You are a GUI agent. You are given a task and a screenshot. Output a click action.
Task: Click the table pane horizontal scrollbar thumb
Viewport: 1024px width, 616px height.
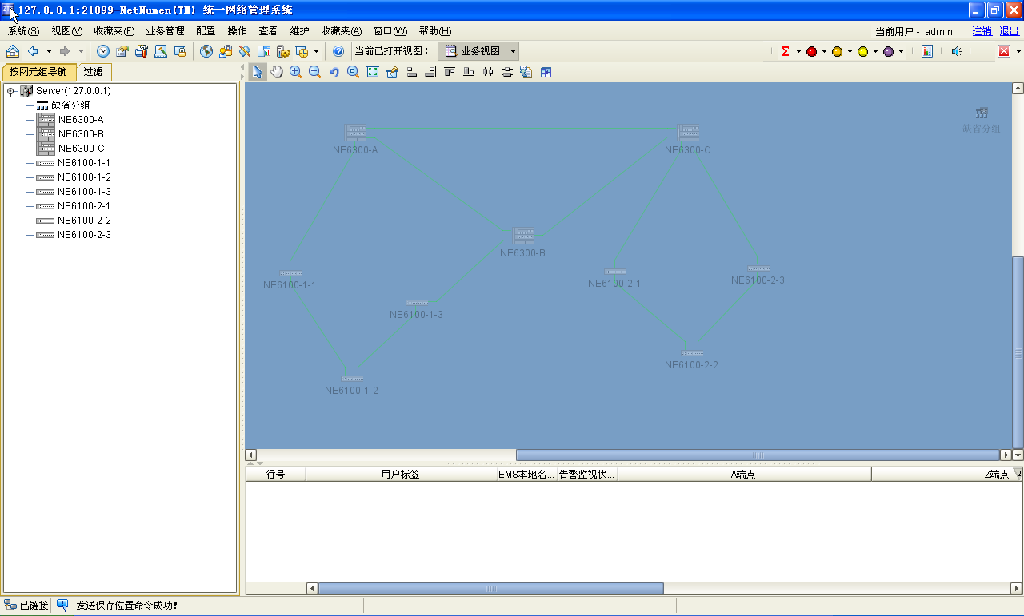click(x=490, y=589)
